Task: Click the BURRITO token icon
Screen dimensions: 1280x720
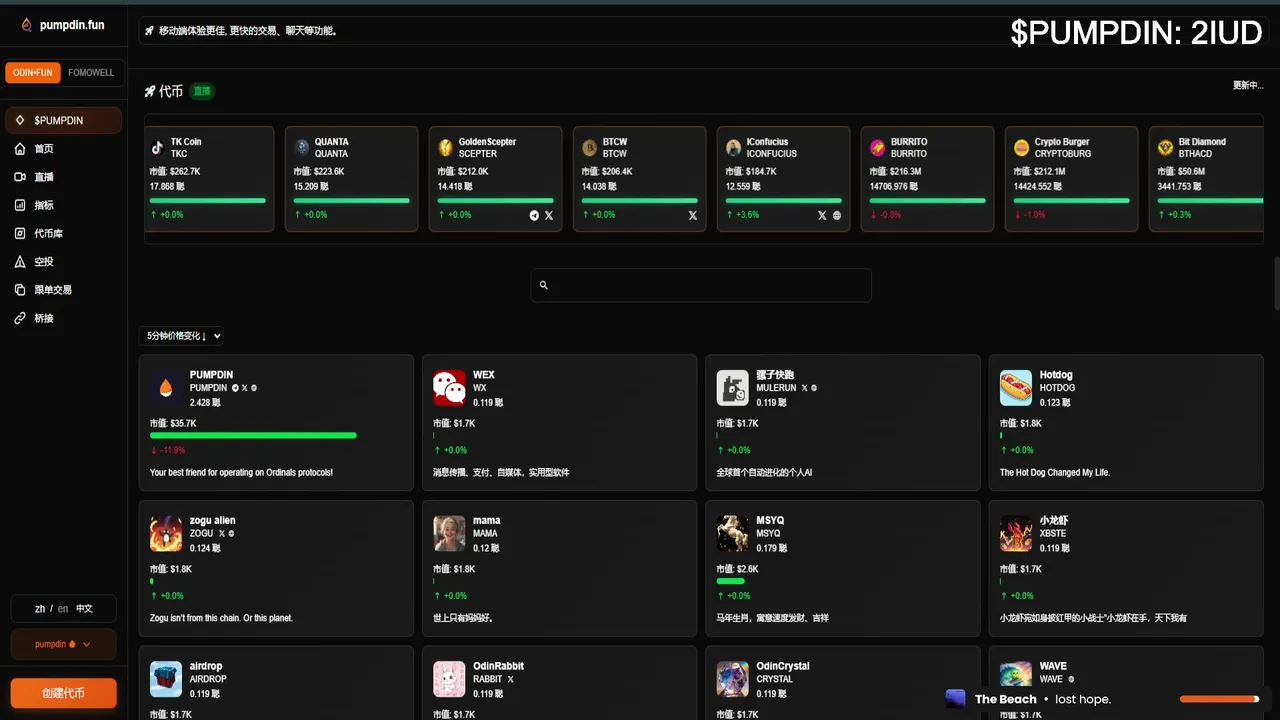Action: [x=877, y=147]
